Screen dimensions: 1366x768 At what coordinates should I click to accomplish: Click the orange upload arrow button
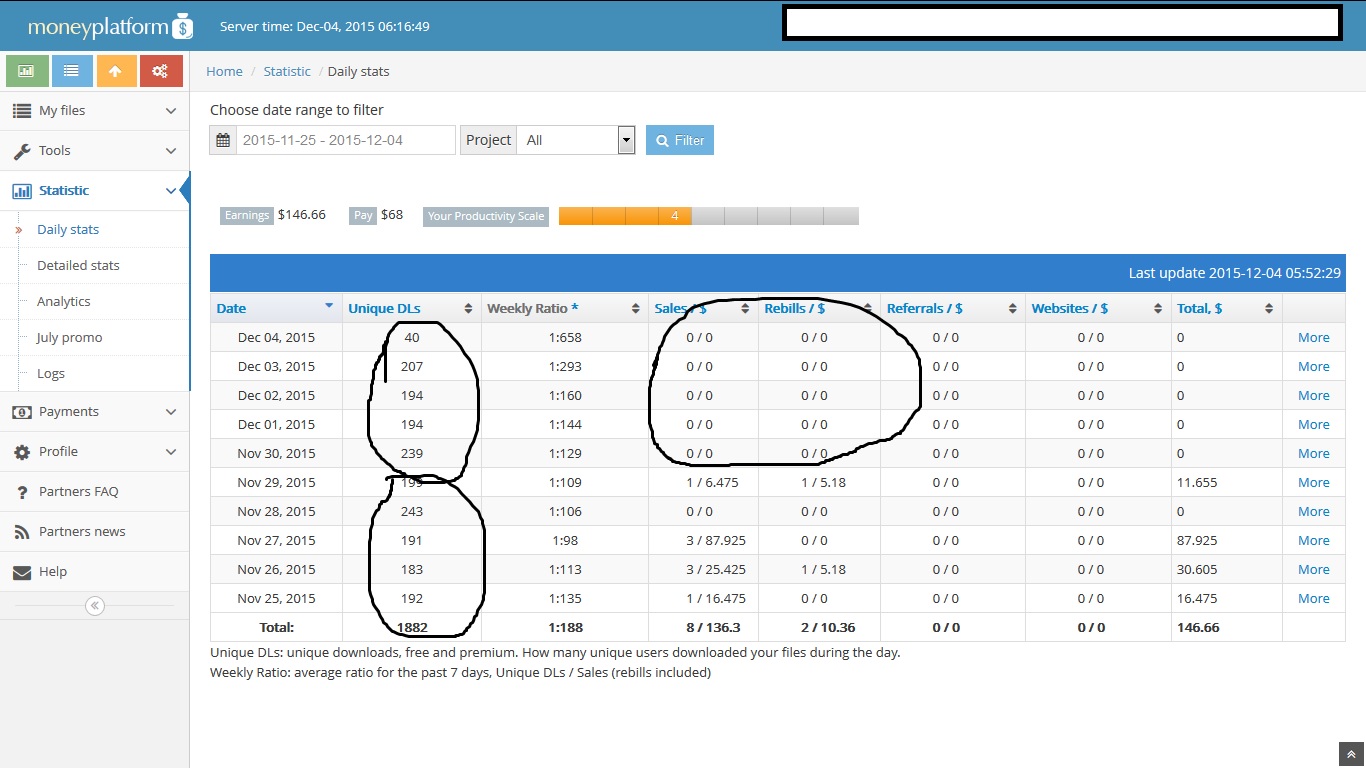[x=116, y=71]
